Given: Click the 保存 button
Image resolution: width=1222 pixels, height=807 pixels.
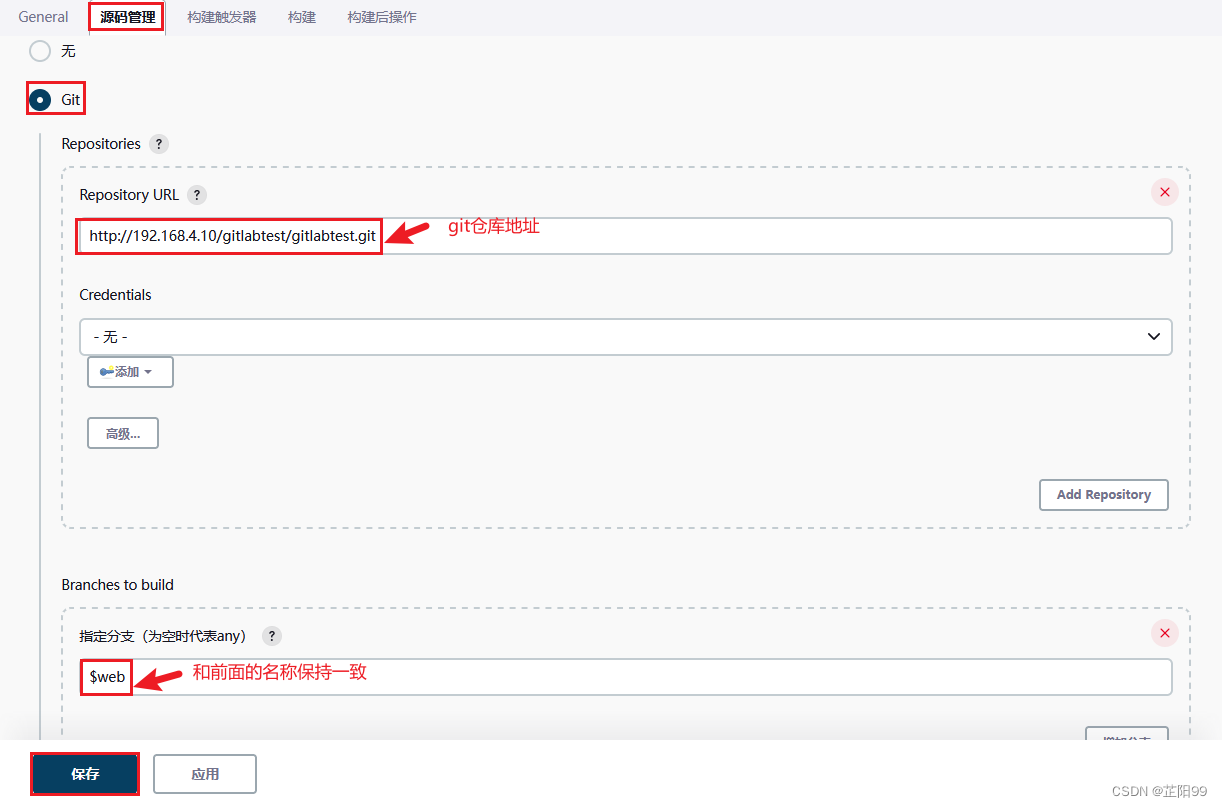Looking at the screenshot, I should [x=85, y=774].
